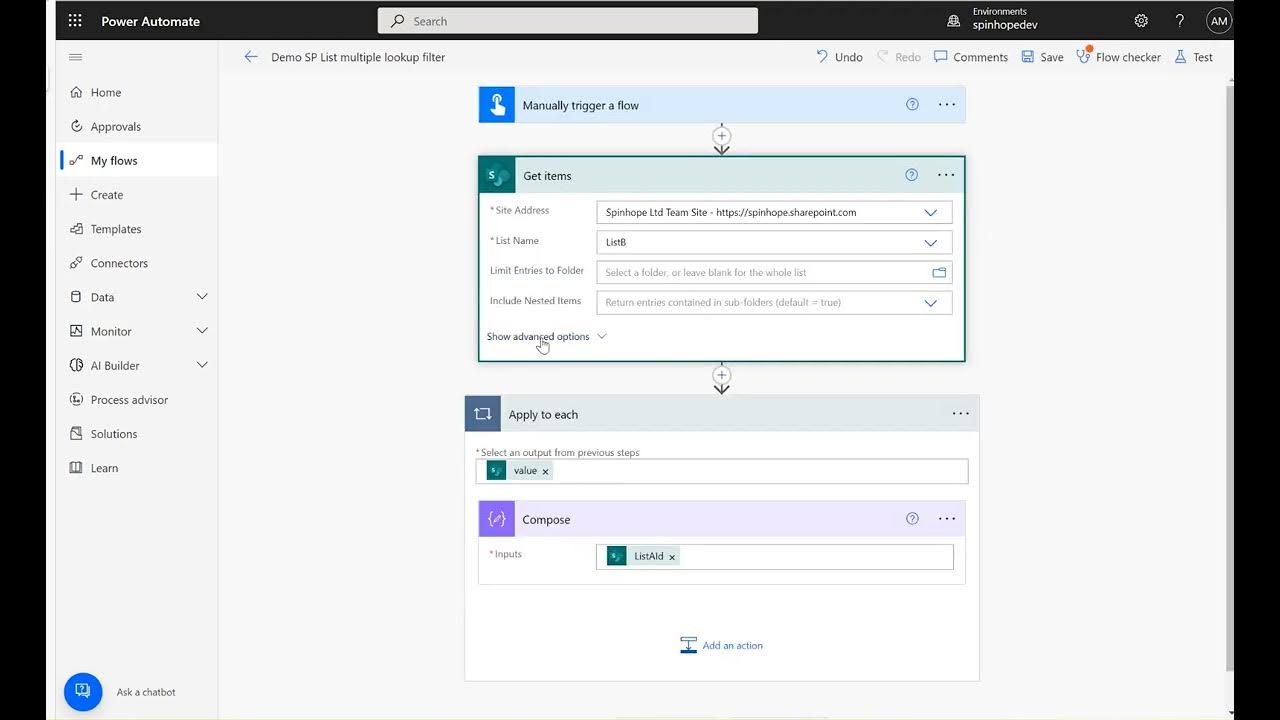Viewport: 1280px width, 720px height.
Task: Open help for the Get items action
Action: 911,175
